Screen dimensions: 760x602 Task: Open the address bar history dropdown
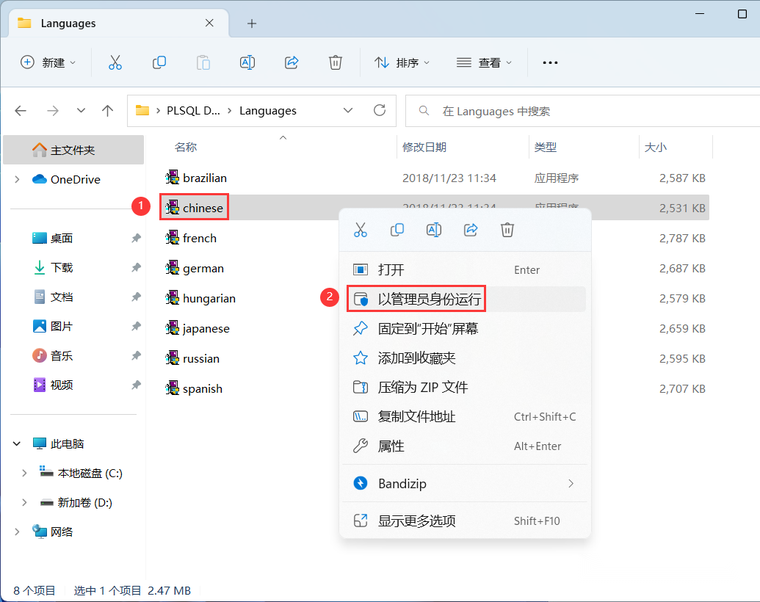[348, 111]
